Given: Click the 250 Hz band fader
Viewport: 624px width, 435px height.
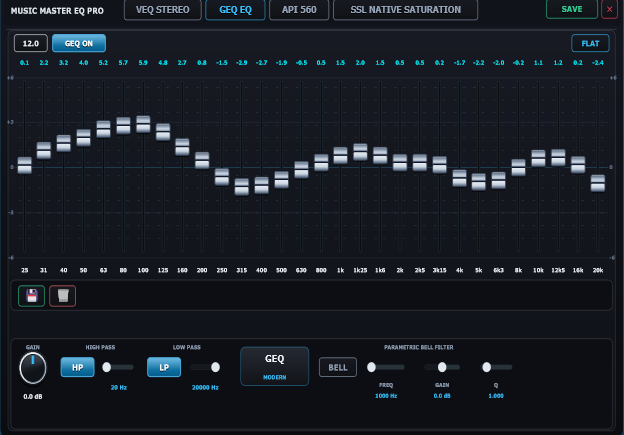Looking at the screenshot, I should [x=222, y=177].
